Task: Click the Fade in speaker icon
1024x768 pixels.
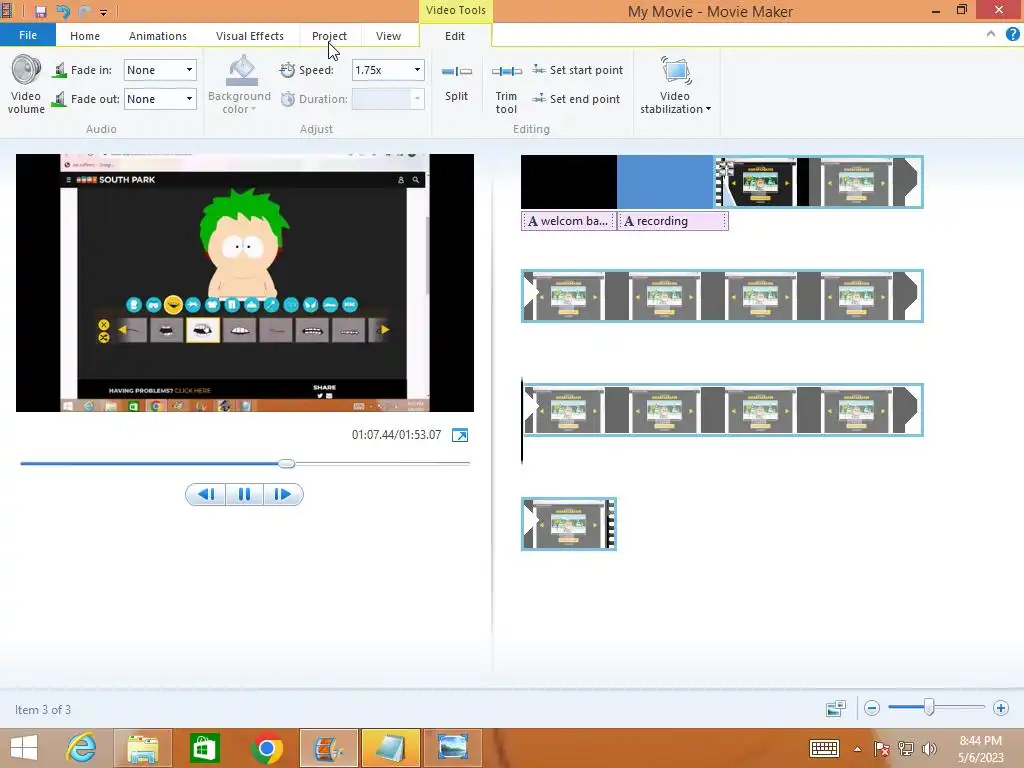Action: [x=60, y=70]
